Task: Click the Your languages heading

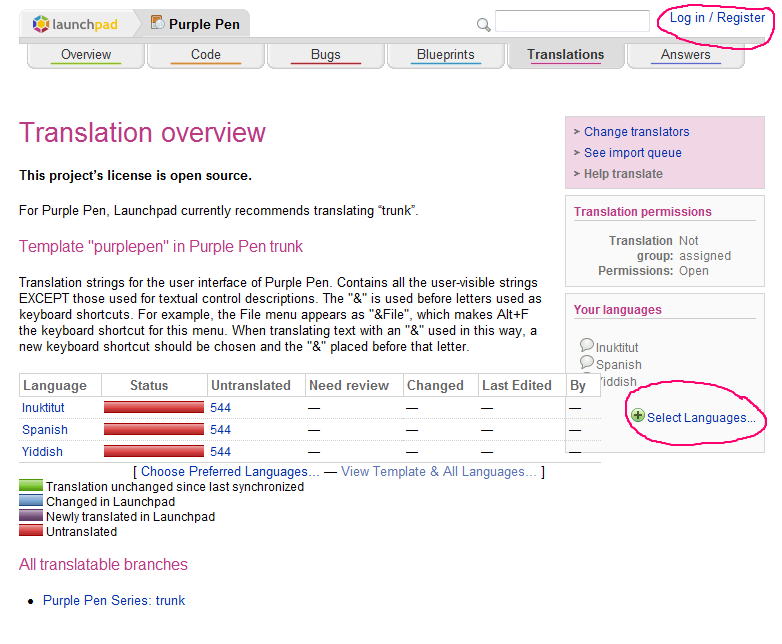Action: tap(617, 310)
